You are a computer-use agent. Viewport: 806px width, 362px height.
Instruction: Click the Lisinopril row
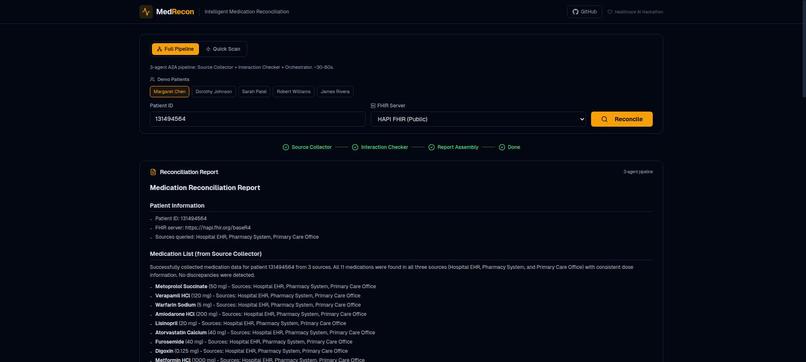point(250,323)
